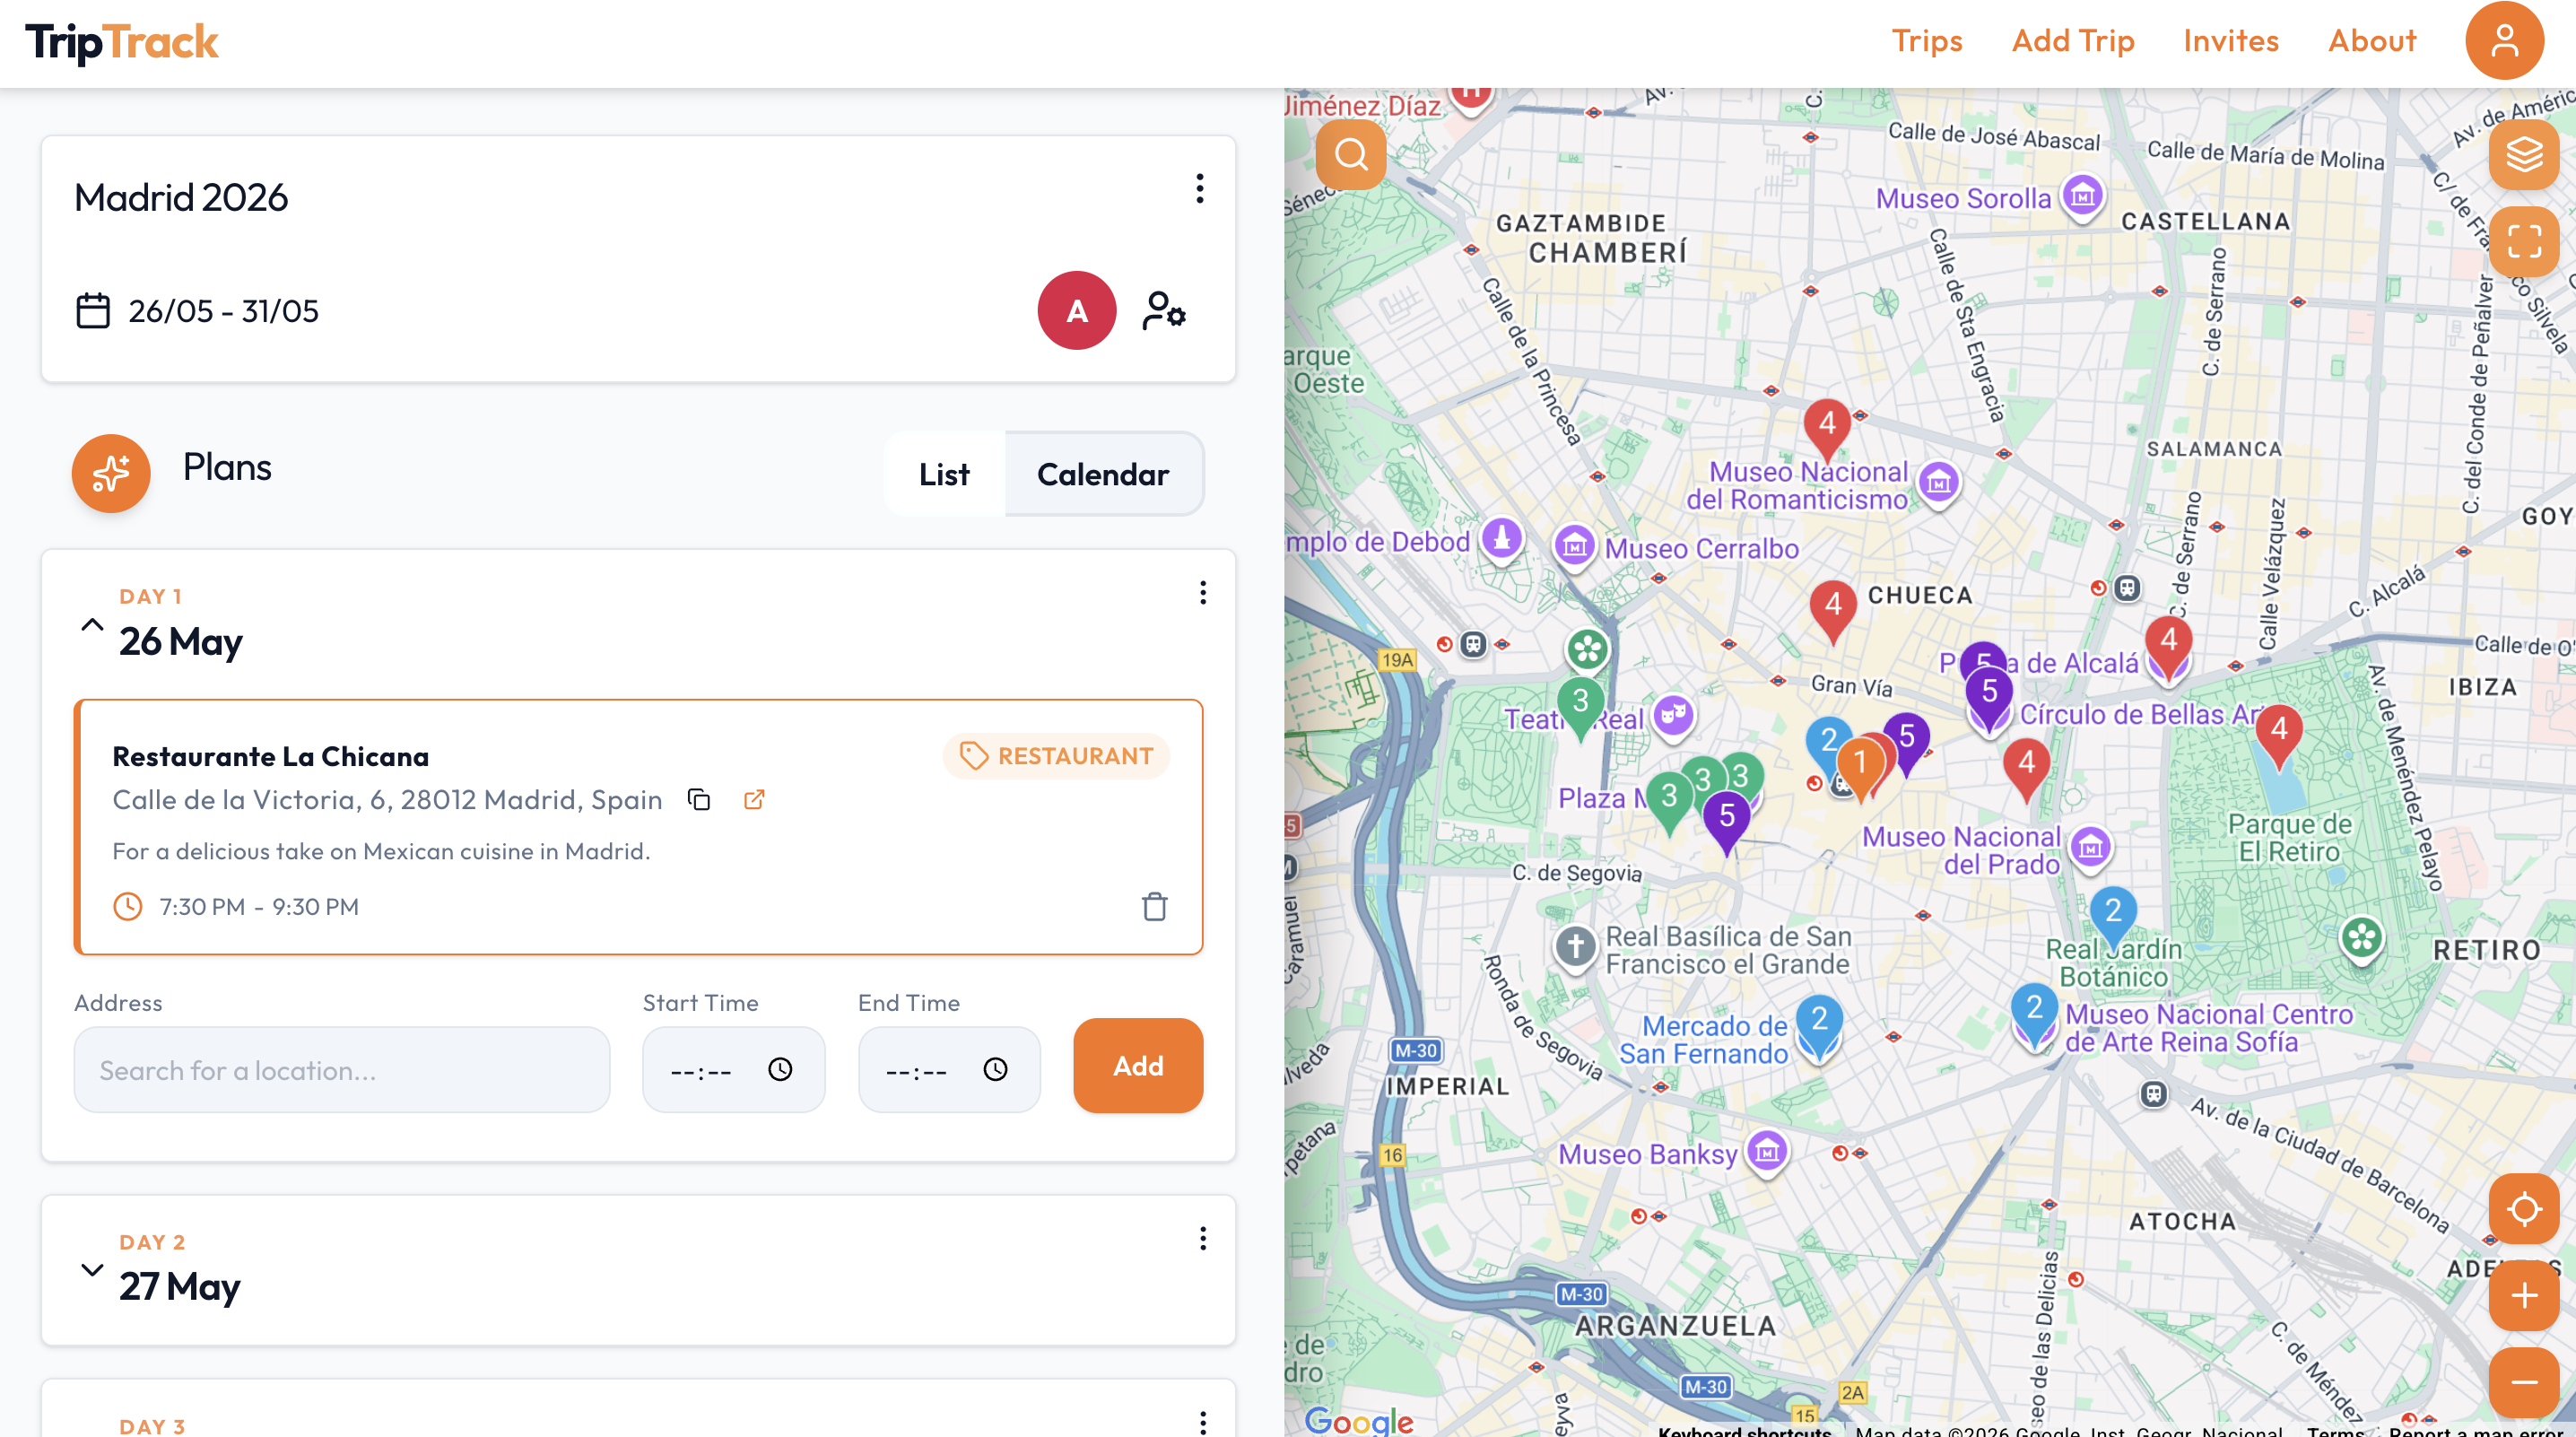The width and height of the screenshot is (2576, 1437).
Task: Switch to Calendar view
Action: click(1102, 474)
